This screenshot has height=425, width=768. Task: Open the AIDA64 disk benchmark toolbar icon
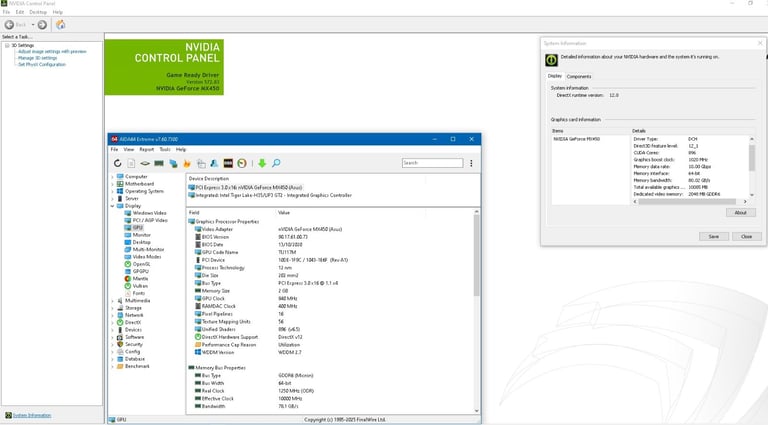pyautogui.click(x=145, y=164)
